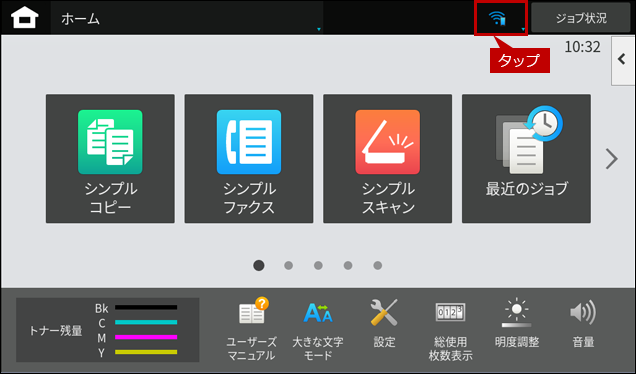This screenshot has width=636, height=374.
Task: Go to next home page with right chevron
Action: tap(611, 159)
